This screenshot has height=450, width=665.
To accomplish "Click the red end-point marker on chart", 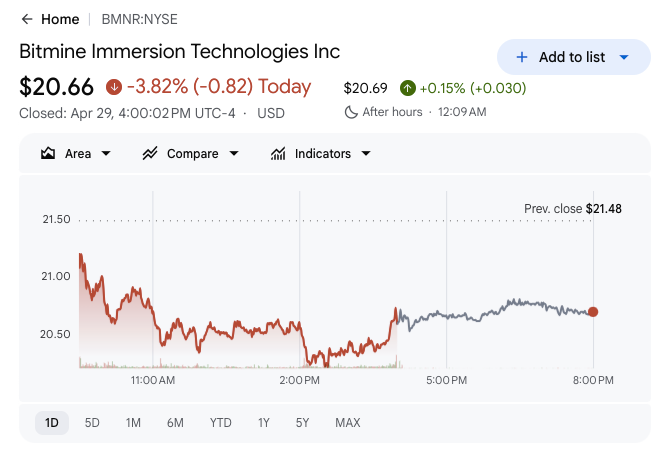I will [x=593, y=312].
